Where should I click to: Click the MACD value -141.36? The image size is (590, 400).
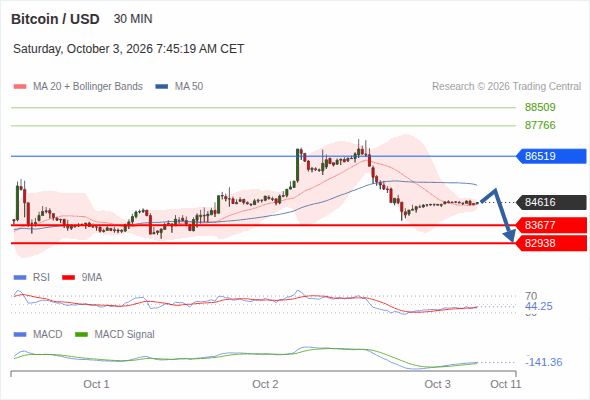[x=544, y=362]
